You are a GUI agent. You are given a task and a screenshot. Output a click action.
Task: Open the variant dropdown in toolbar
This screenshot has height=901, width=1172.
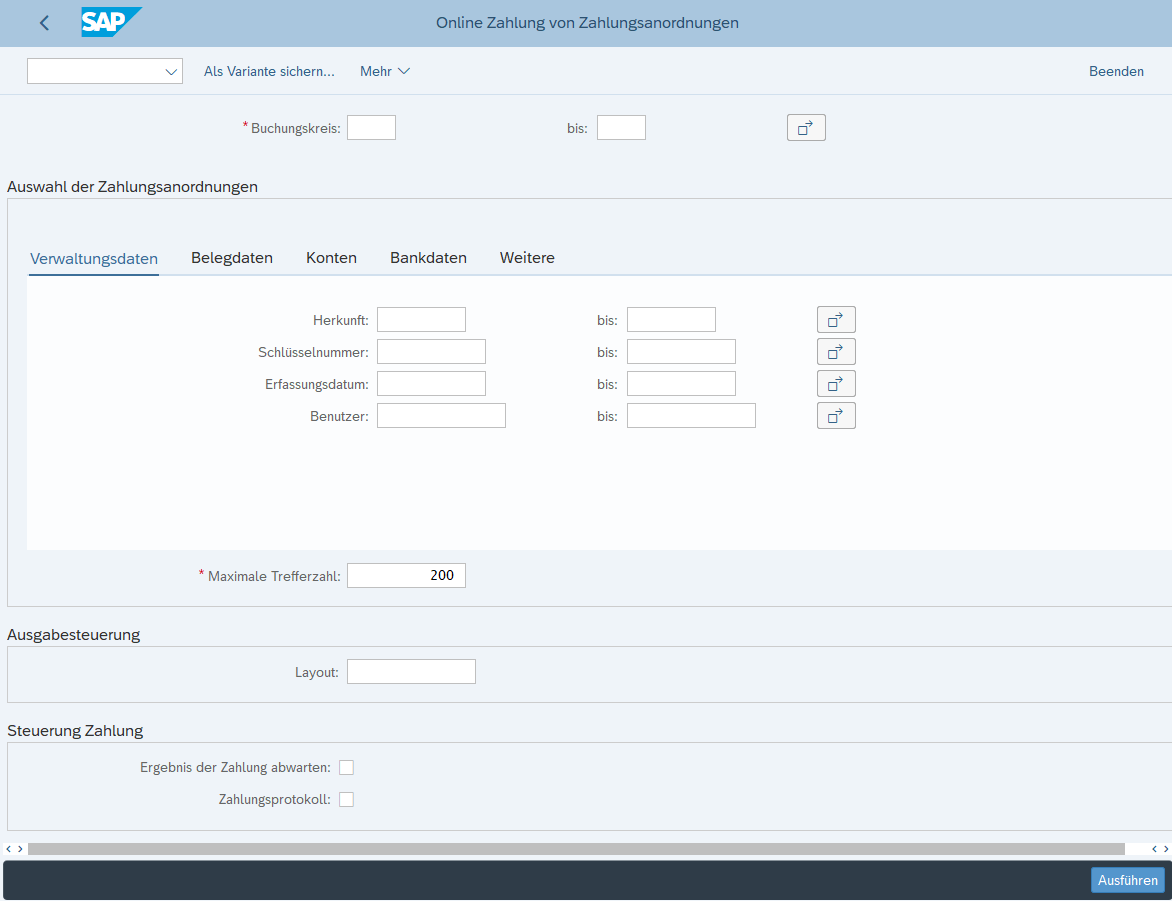[170, 72]
